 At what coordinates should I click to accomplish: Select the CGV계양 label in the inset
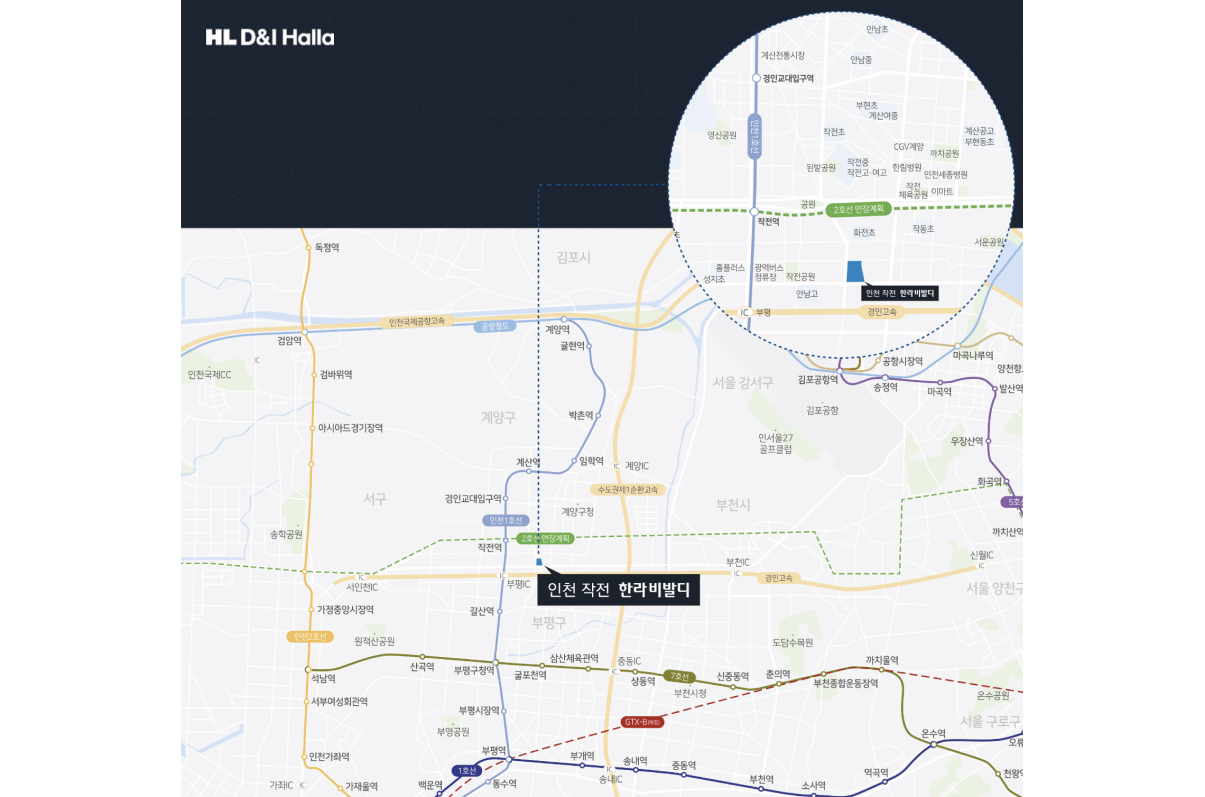tap(909, 147)
